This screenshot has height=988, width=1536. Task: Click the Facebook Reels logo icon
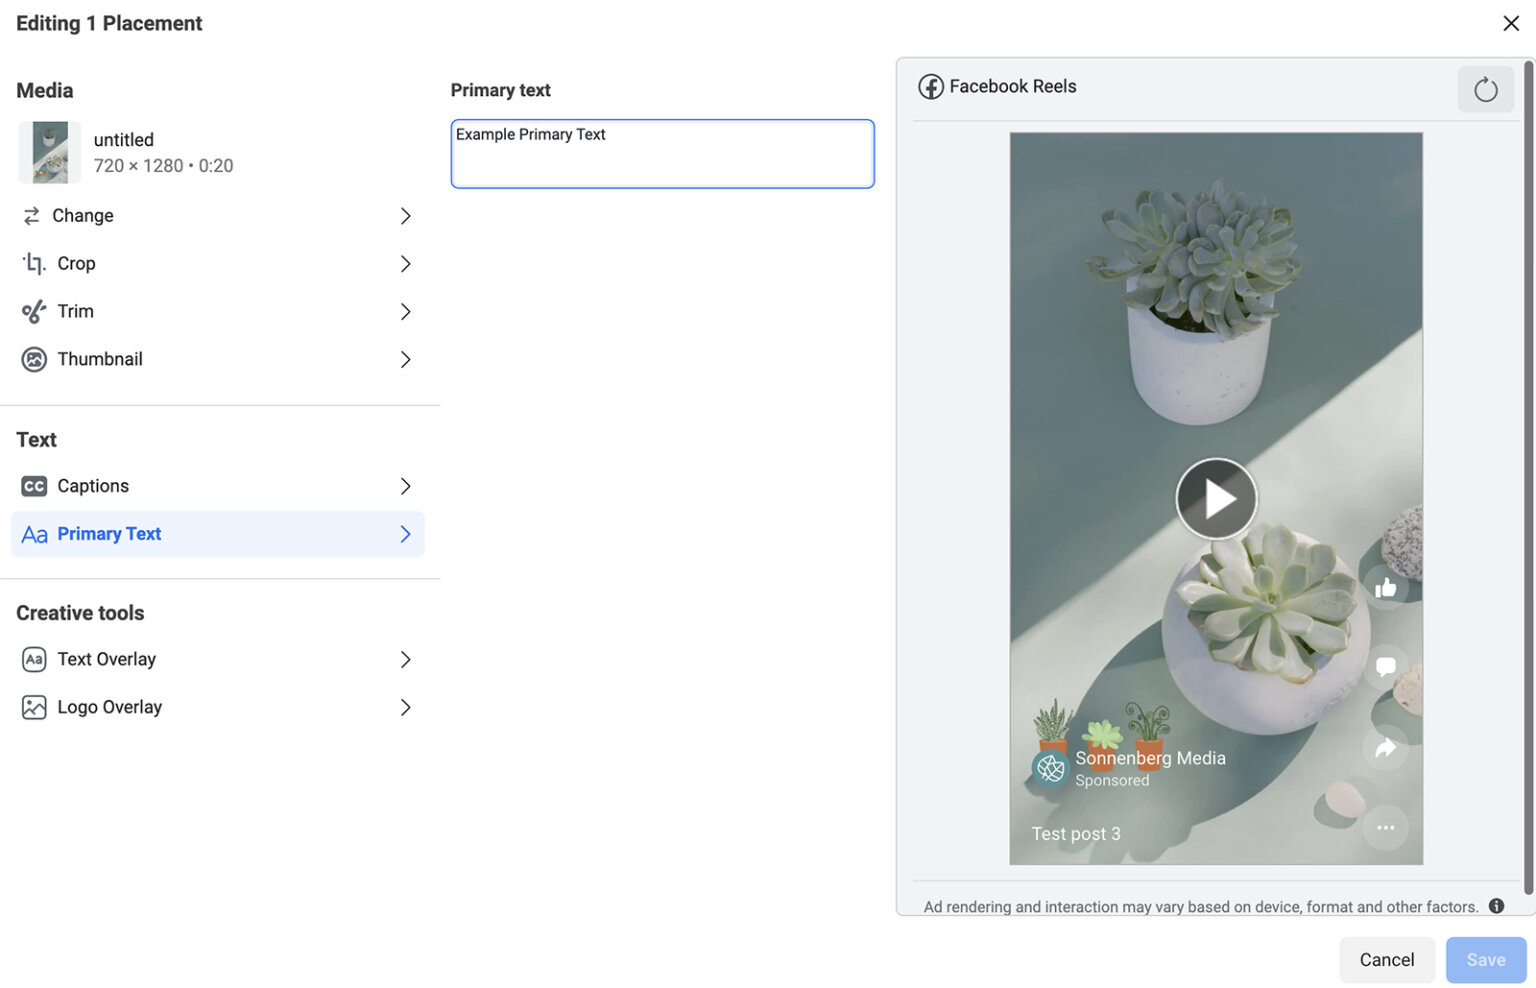click(x=931, y=86)
